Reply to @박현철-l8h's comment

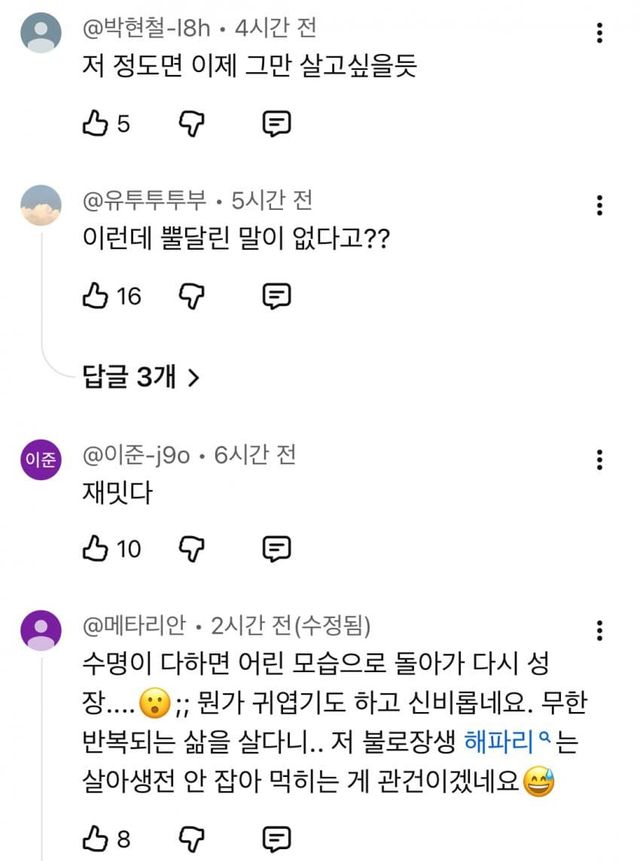(276, 124)
